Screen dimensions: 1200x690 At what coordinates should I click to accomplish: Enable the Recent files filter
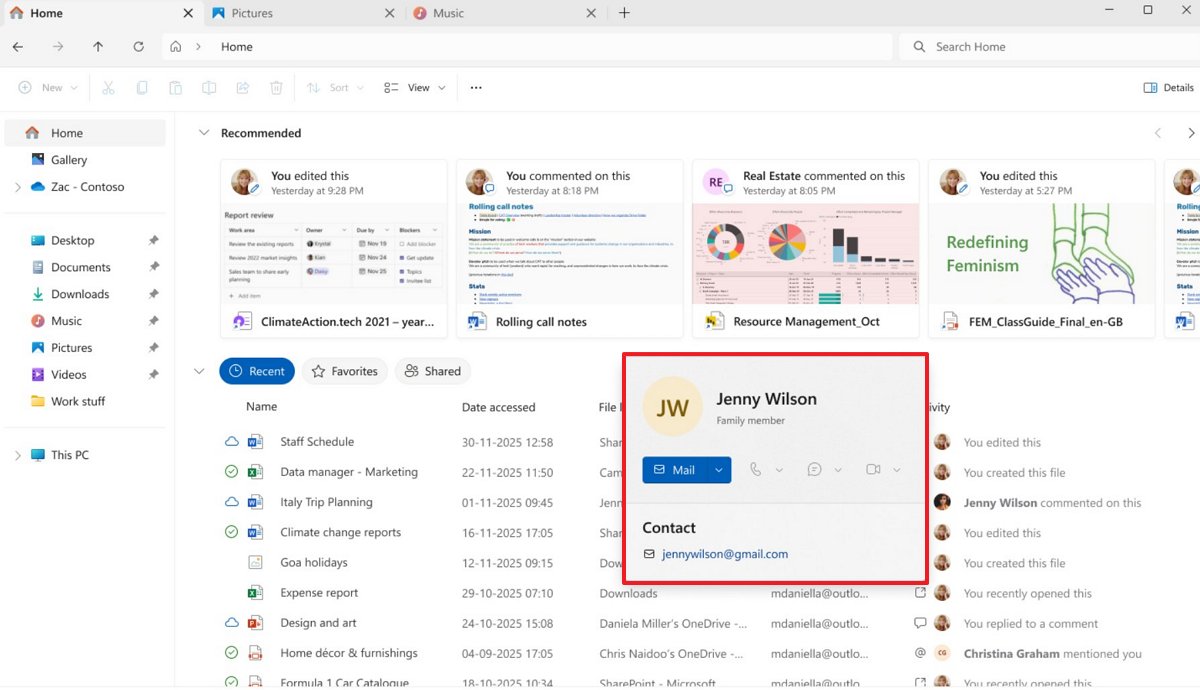[257, 371]
